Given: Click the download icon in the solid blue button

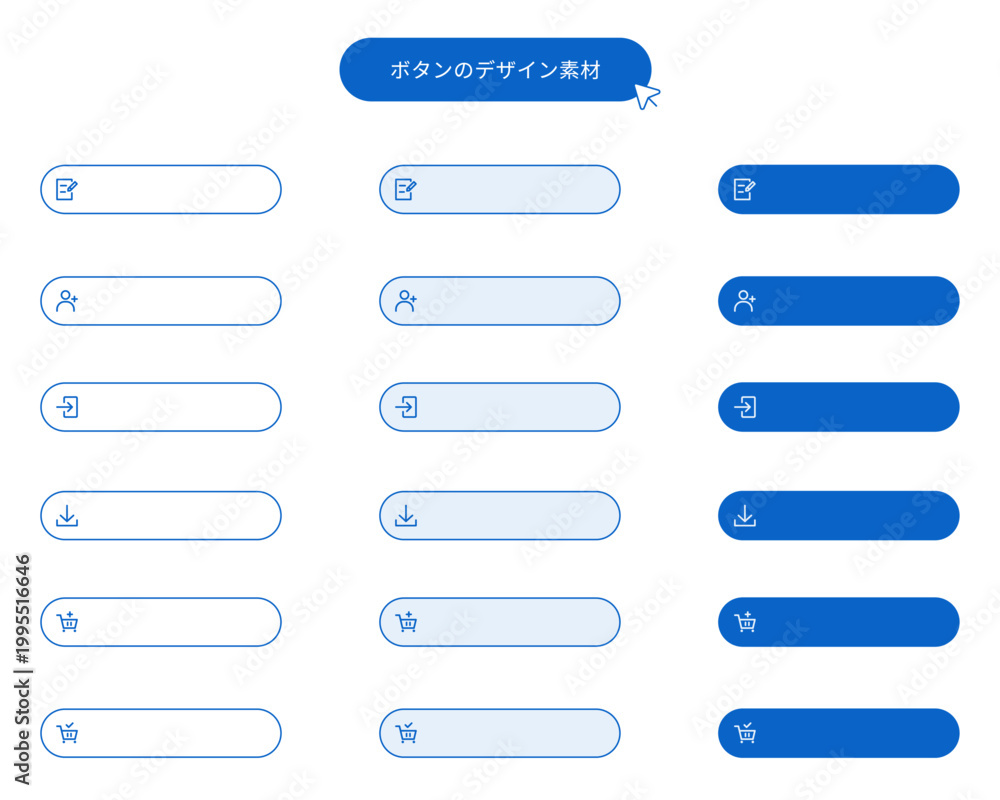Looking at the screenshot, I should tap(744, 515).
